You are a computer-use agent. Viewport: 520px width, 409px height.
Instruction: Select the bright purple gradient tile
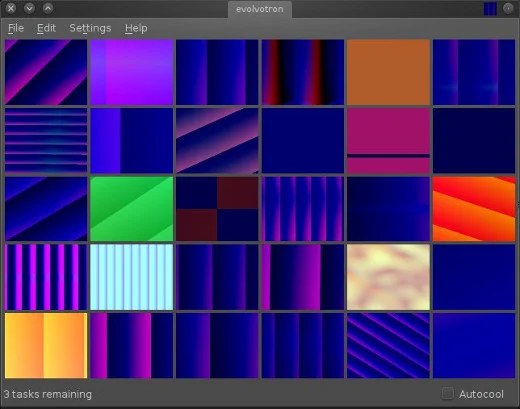(x=132, y=72)
